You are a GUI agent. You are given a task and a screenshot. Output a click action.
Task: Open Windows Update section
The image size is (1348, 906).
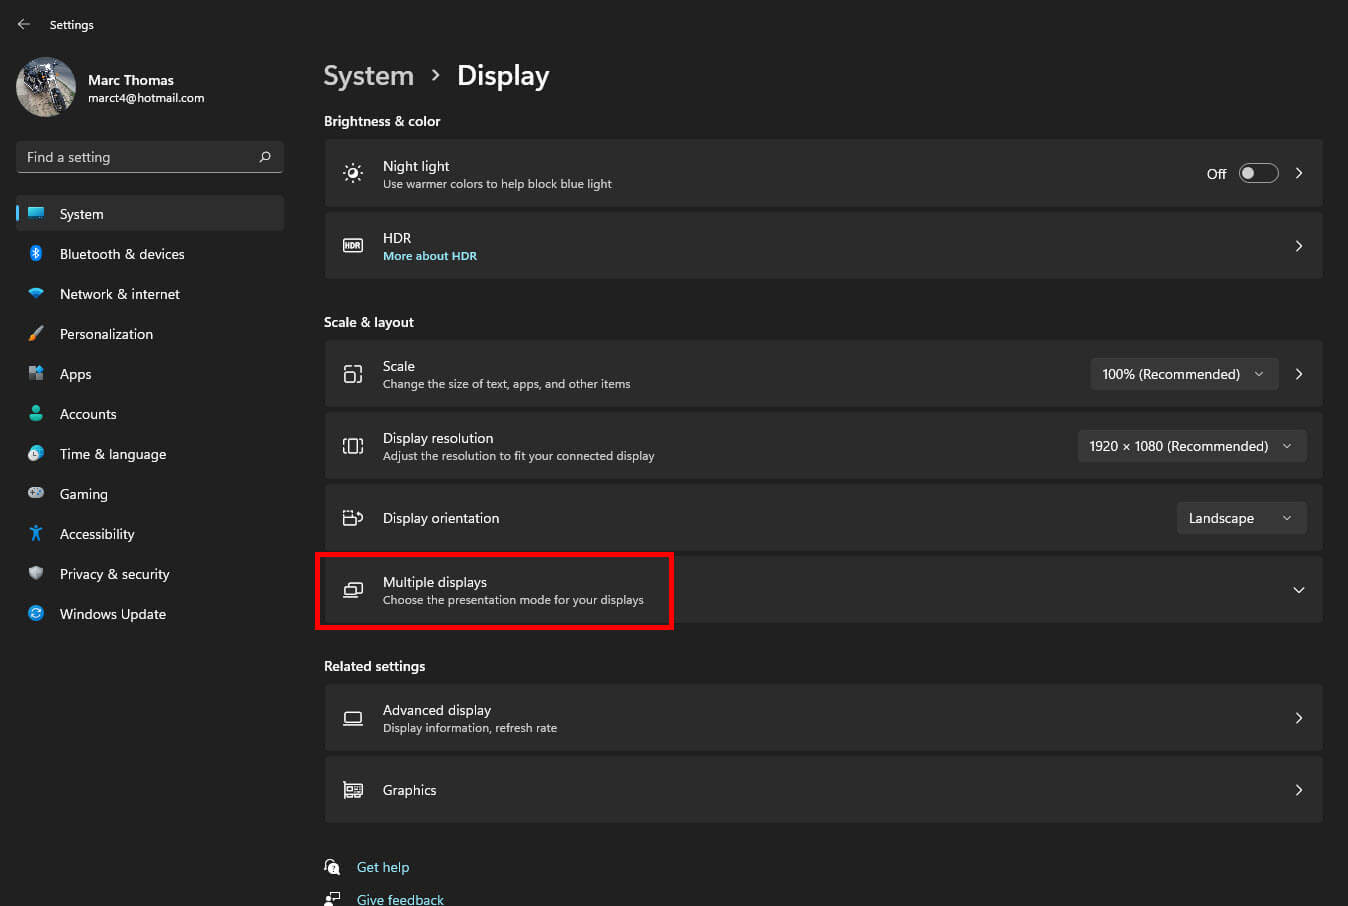(x=150, y=614)
